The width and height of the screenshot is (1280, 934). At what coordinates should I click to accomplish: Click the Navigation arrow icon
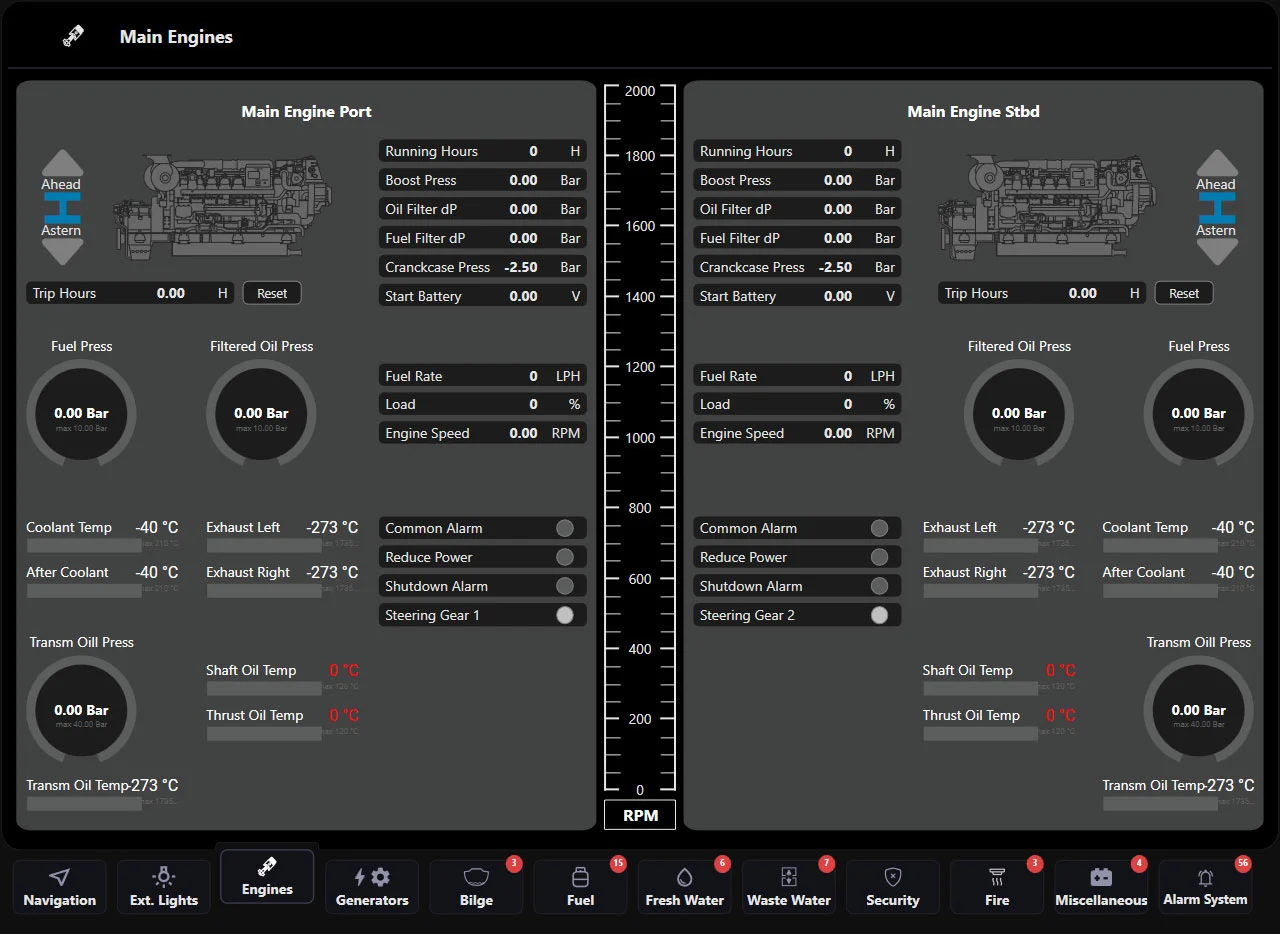click(x=60, y=877)
